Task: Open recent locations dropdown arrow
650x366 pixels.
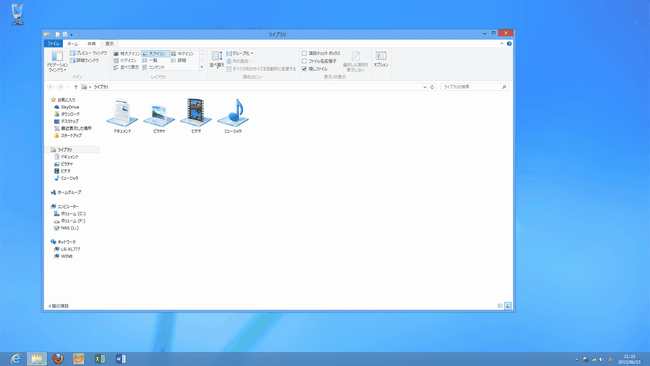Action: [x=68, y=87]
